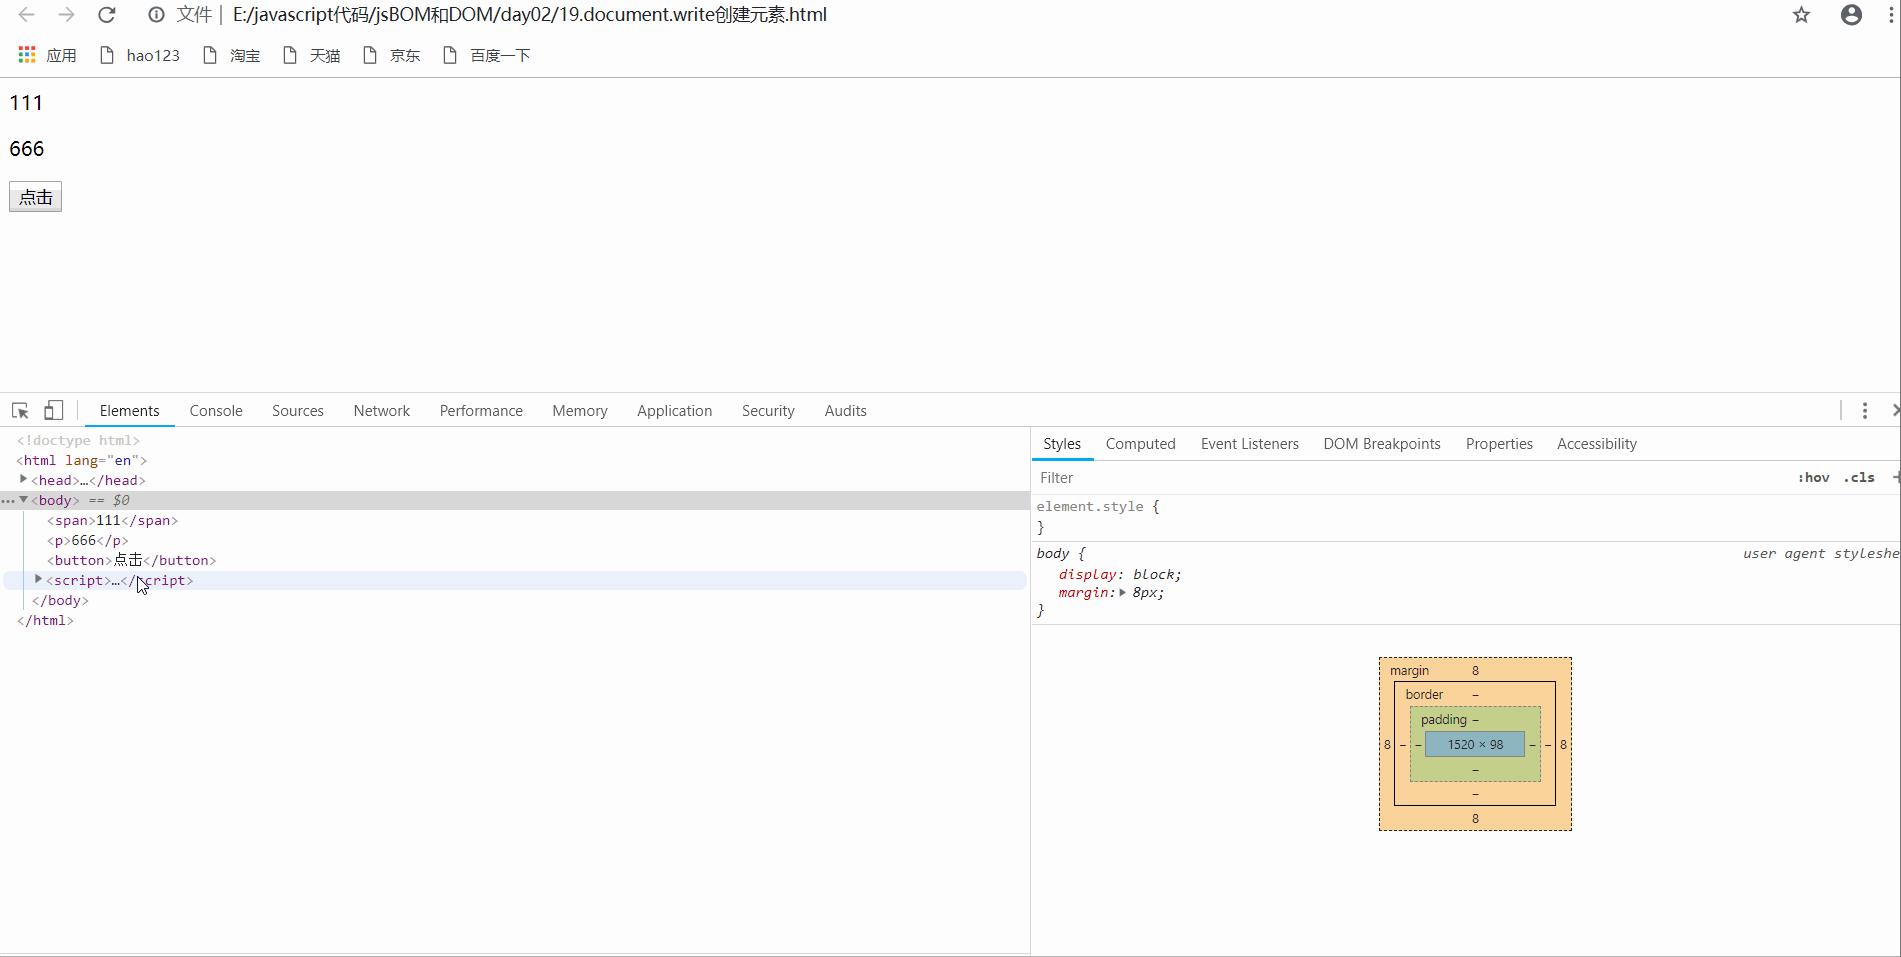The height and width of the screenshot is (957, 1901).
Task: Click the content size 1520 × 98 box
Action: 1475,744
